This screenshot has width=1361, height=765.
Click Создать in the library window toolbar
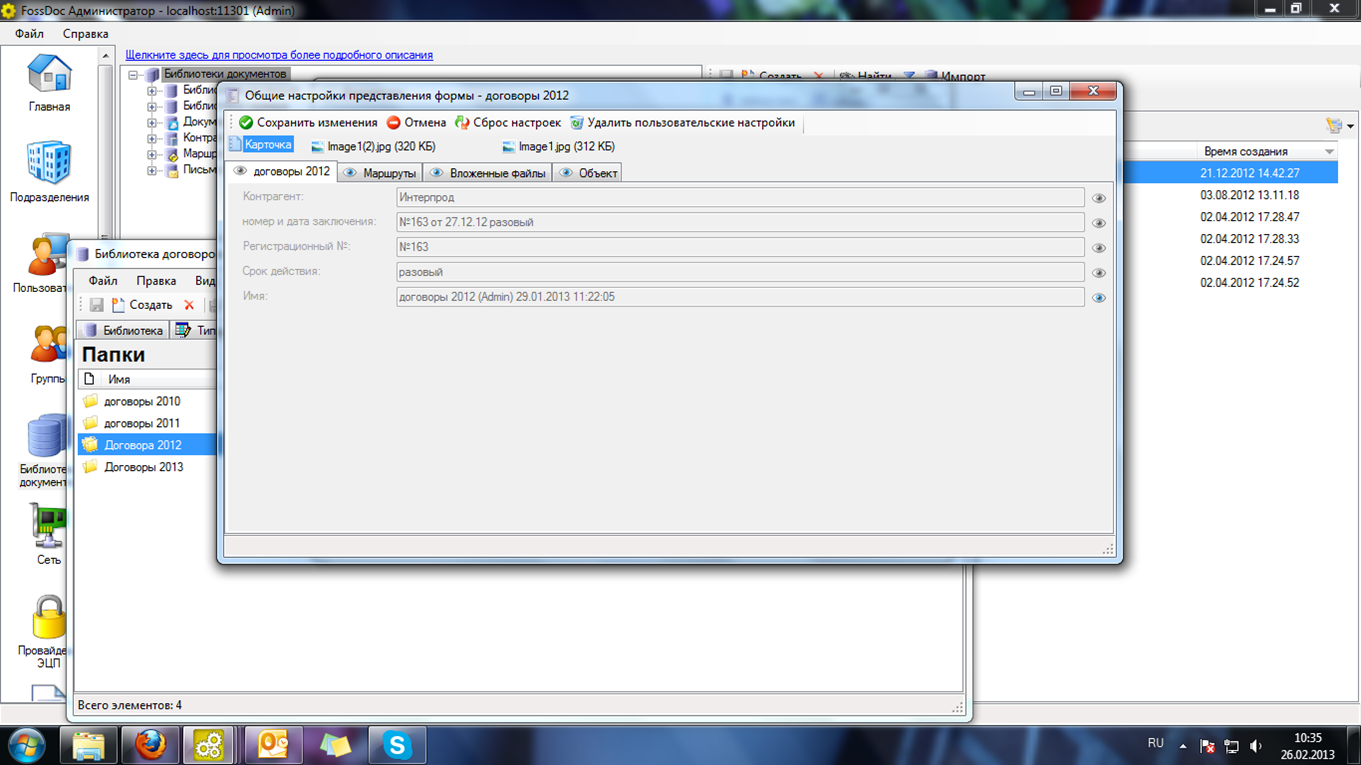click(x=141, y=305)
